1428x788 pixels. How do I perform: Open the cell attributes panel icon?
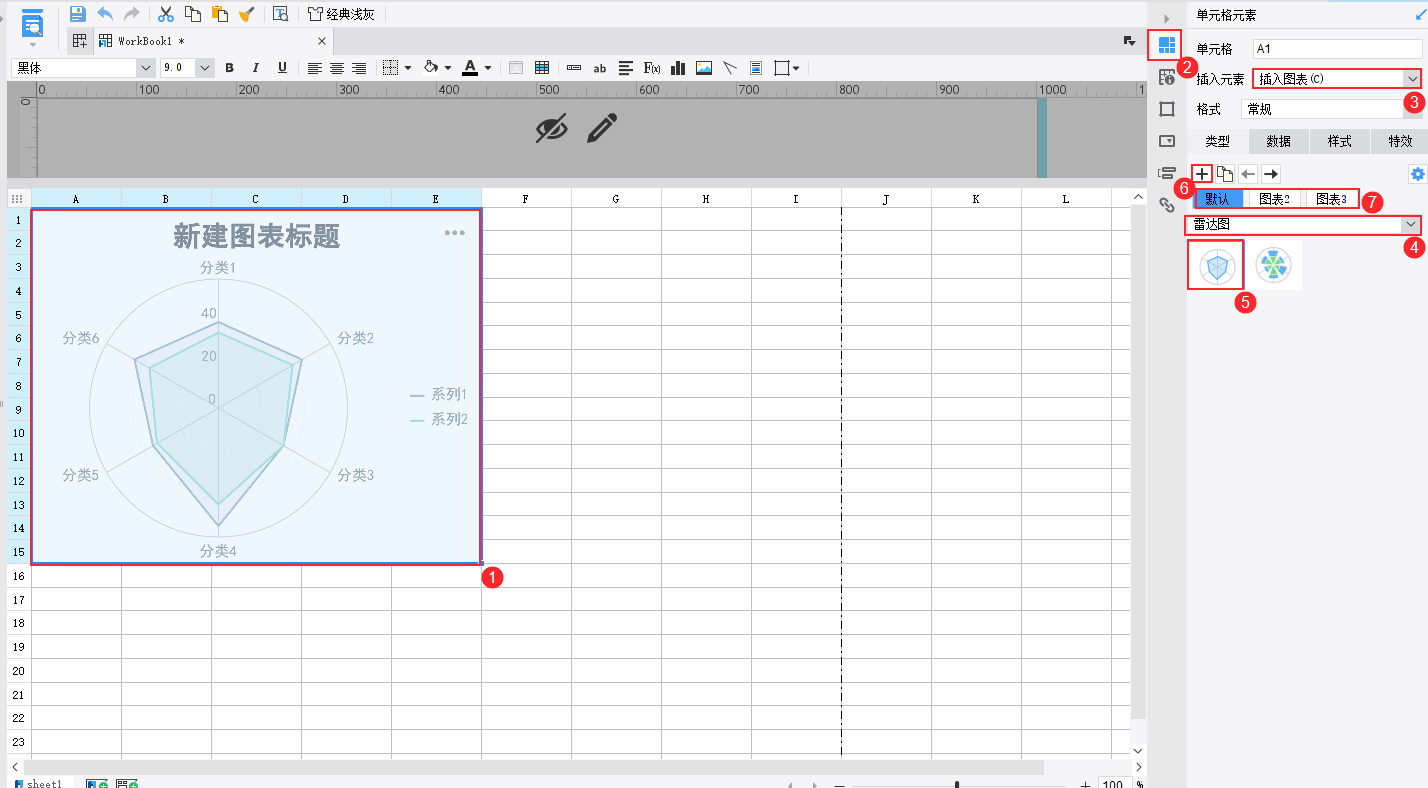pyautogui.click(x=1166, y=77)
